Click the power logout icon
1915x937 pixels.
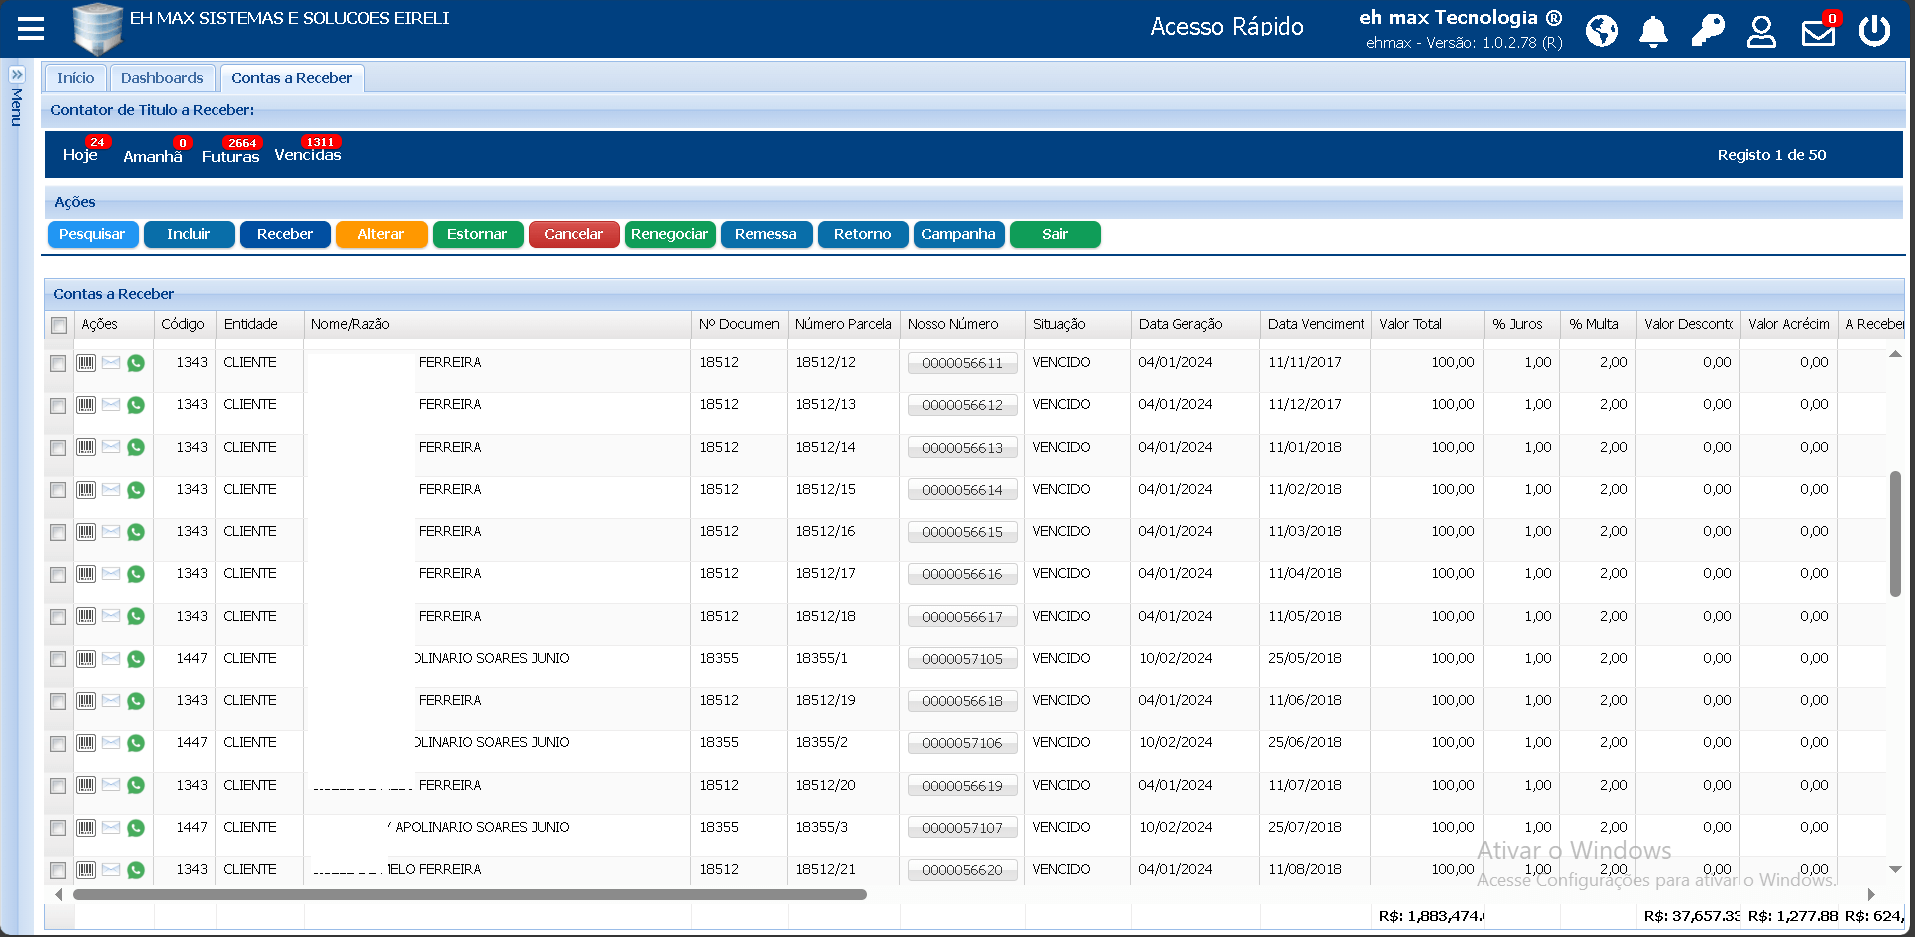coord(1873,31)
